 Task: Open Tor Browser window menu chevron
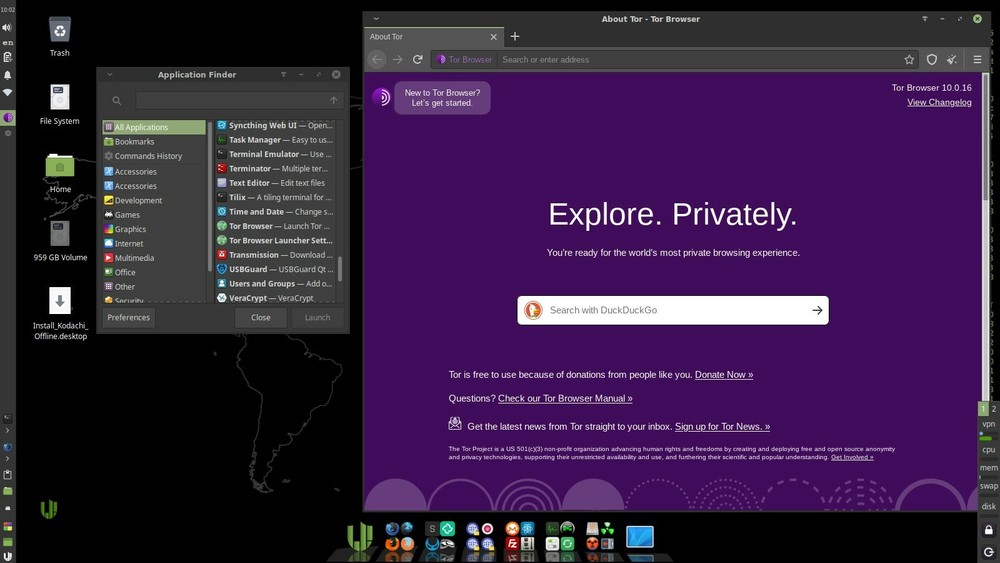(x=376, y=19)
